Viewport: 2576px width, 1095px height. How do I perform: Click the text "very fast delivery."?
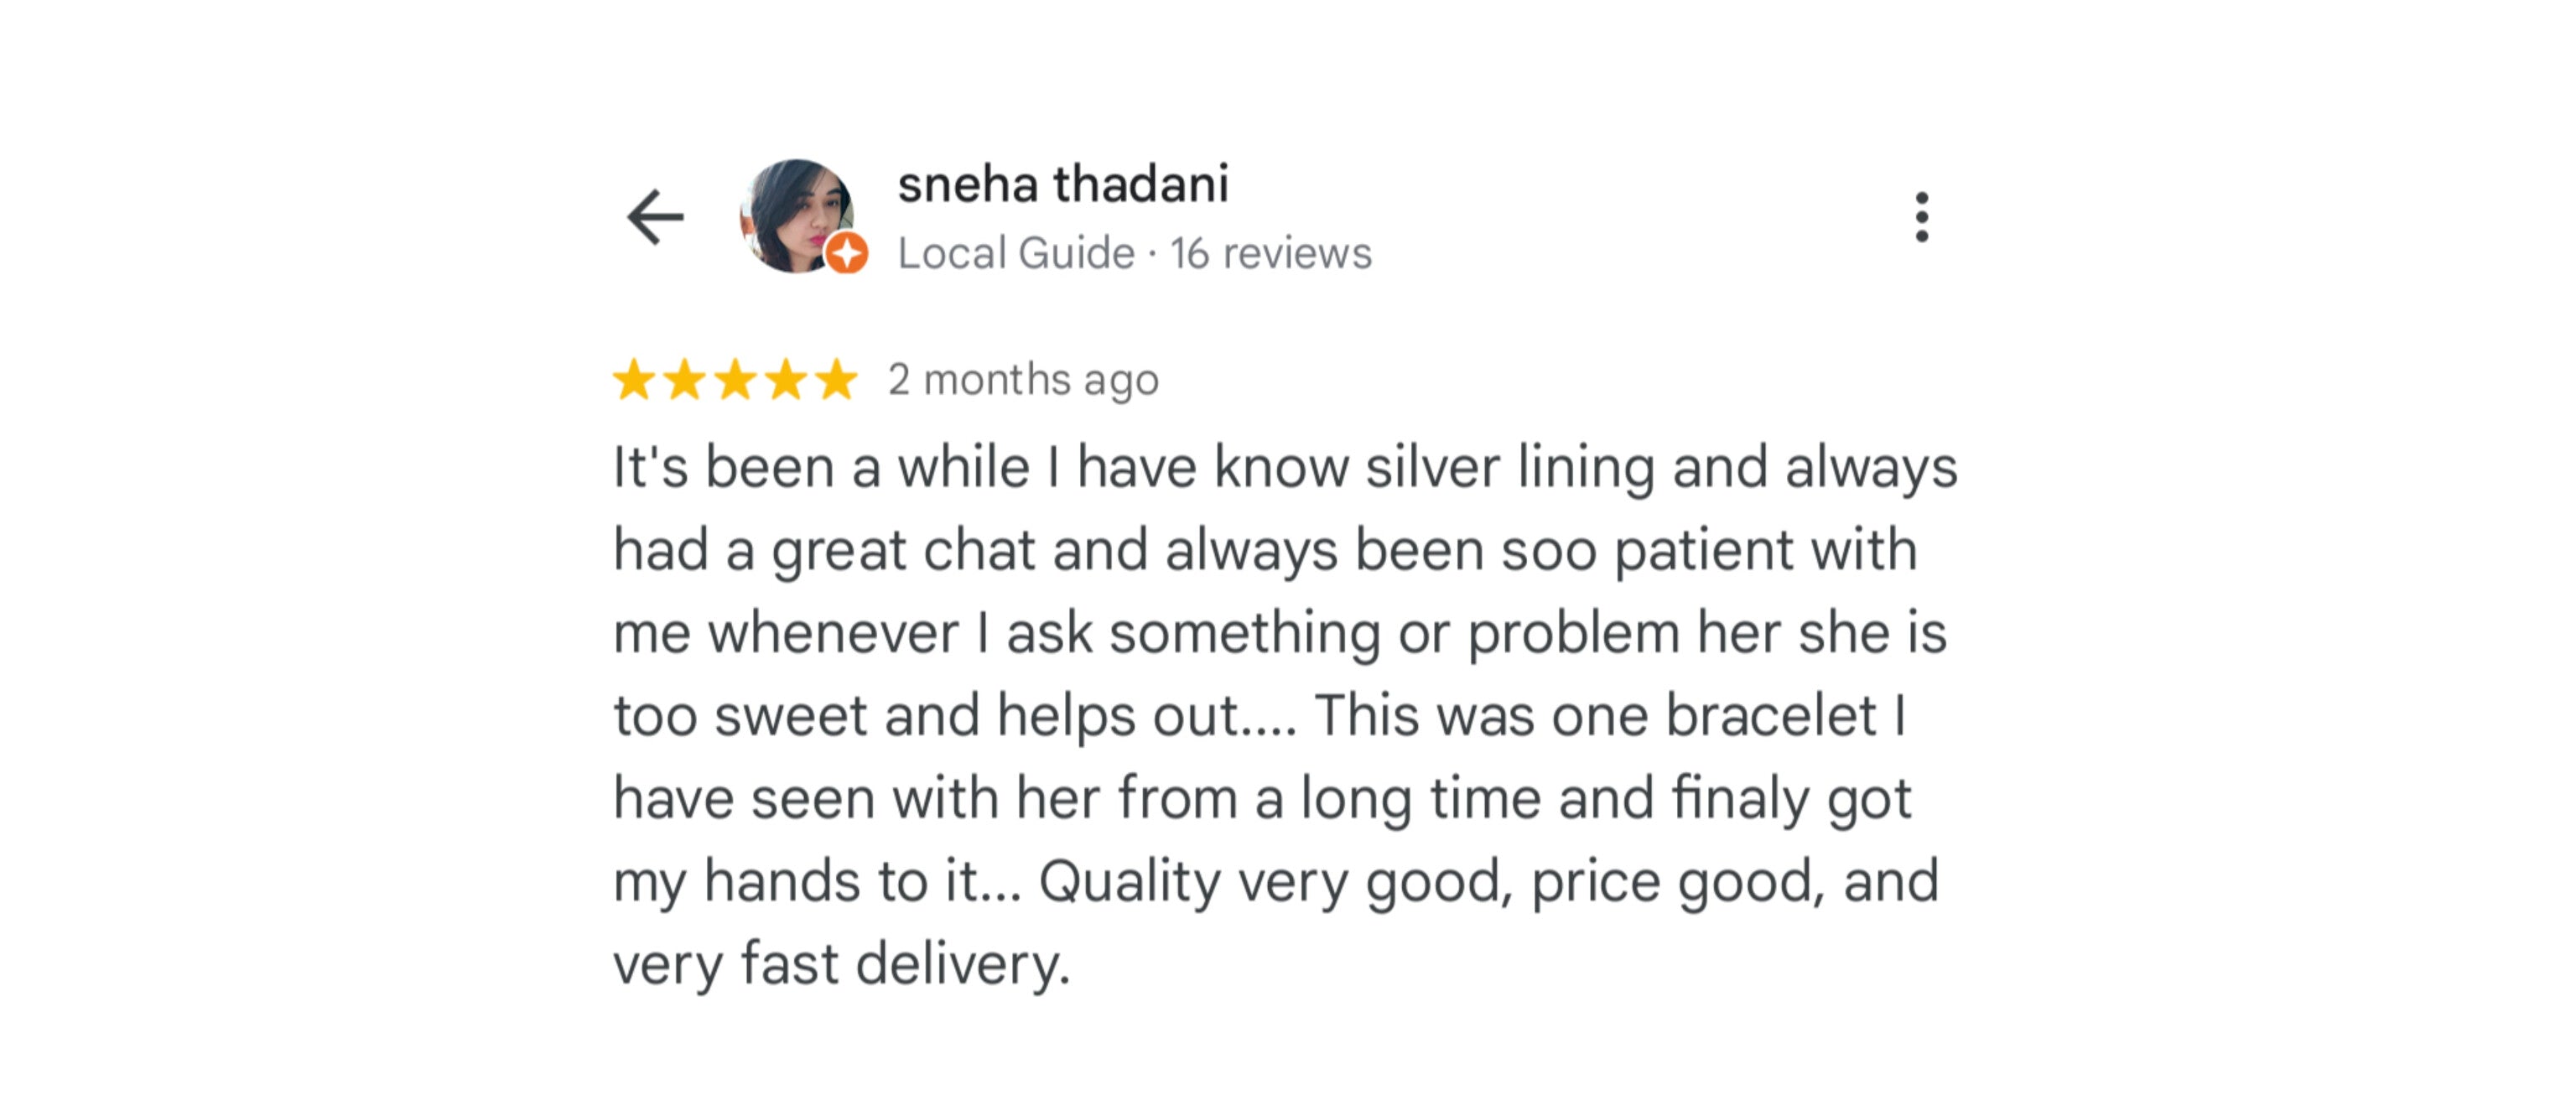(x=841, y=964)
